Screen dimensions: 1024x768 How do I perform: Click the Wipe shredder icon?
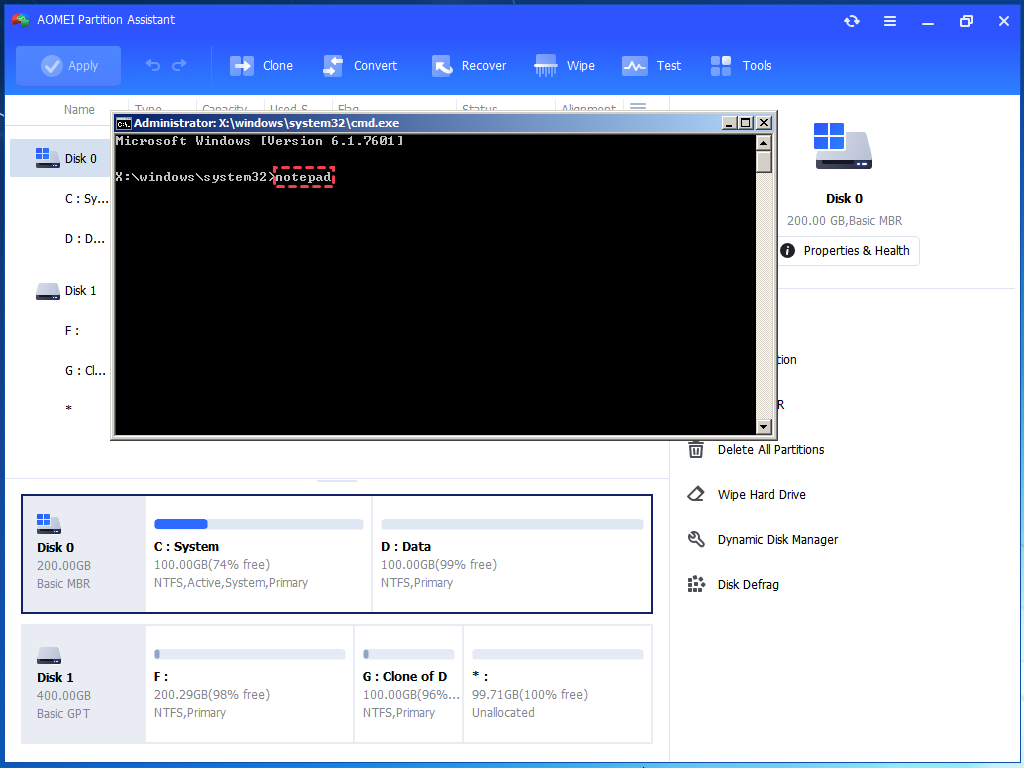pyautogui.click(x=545, y=66)
